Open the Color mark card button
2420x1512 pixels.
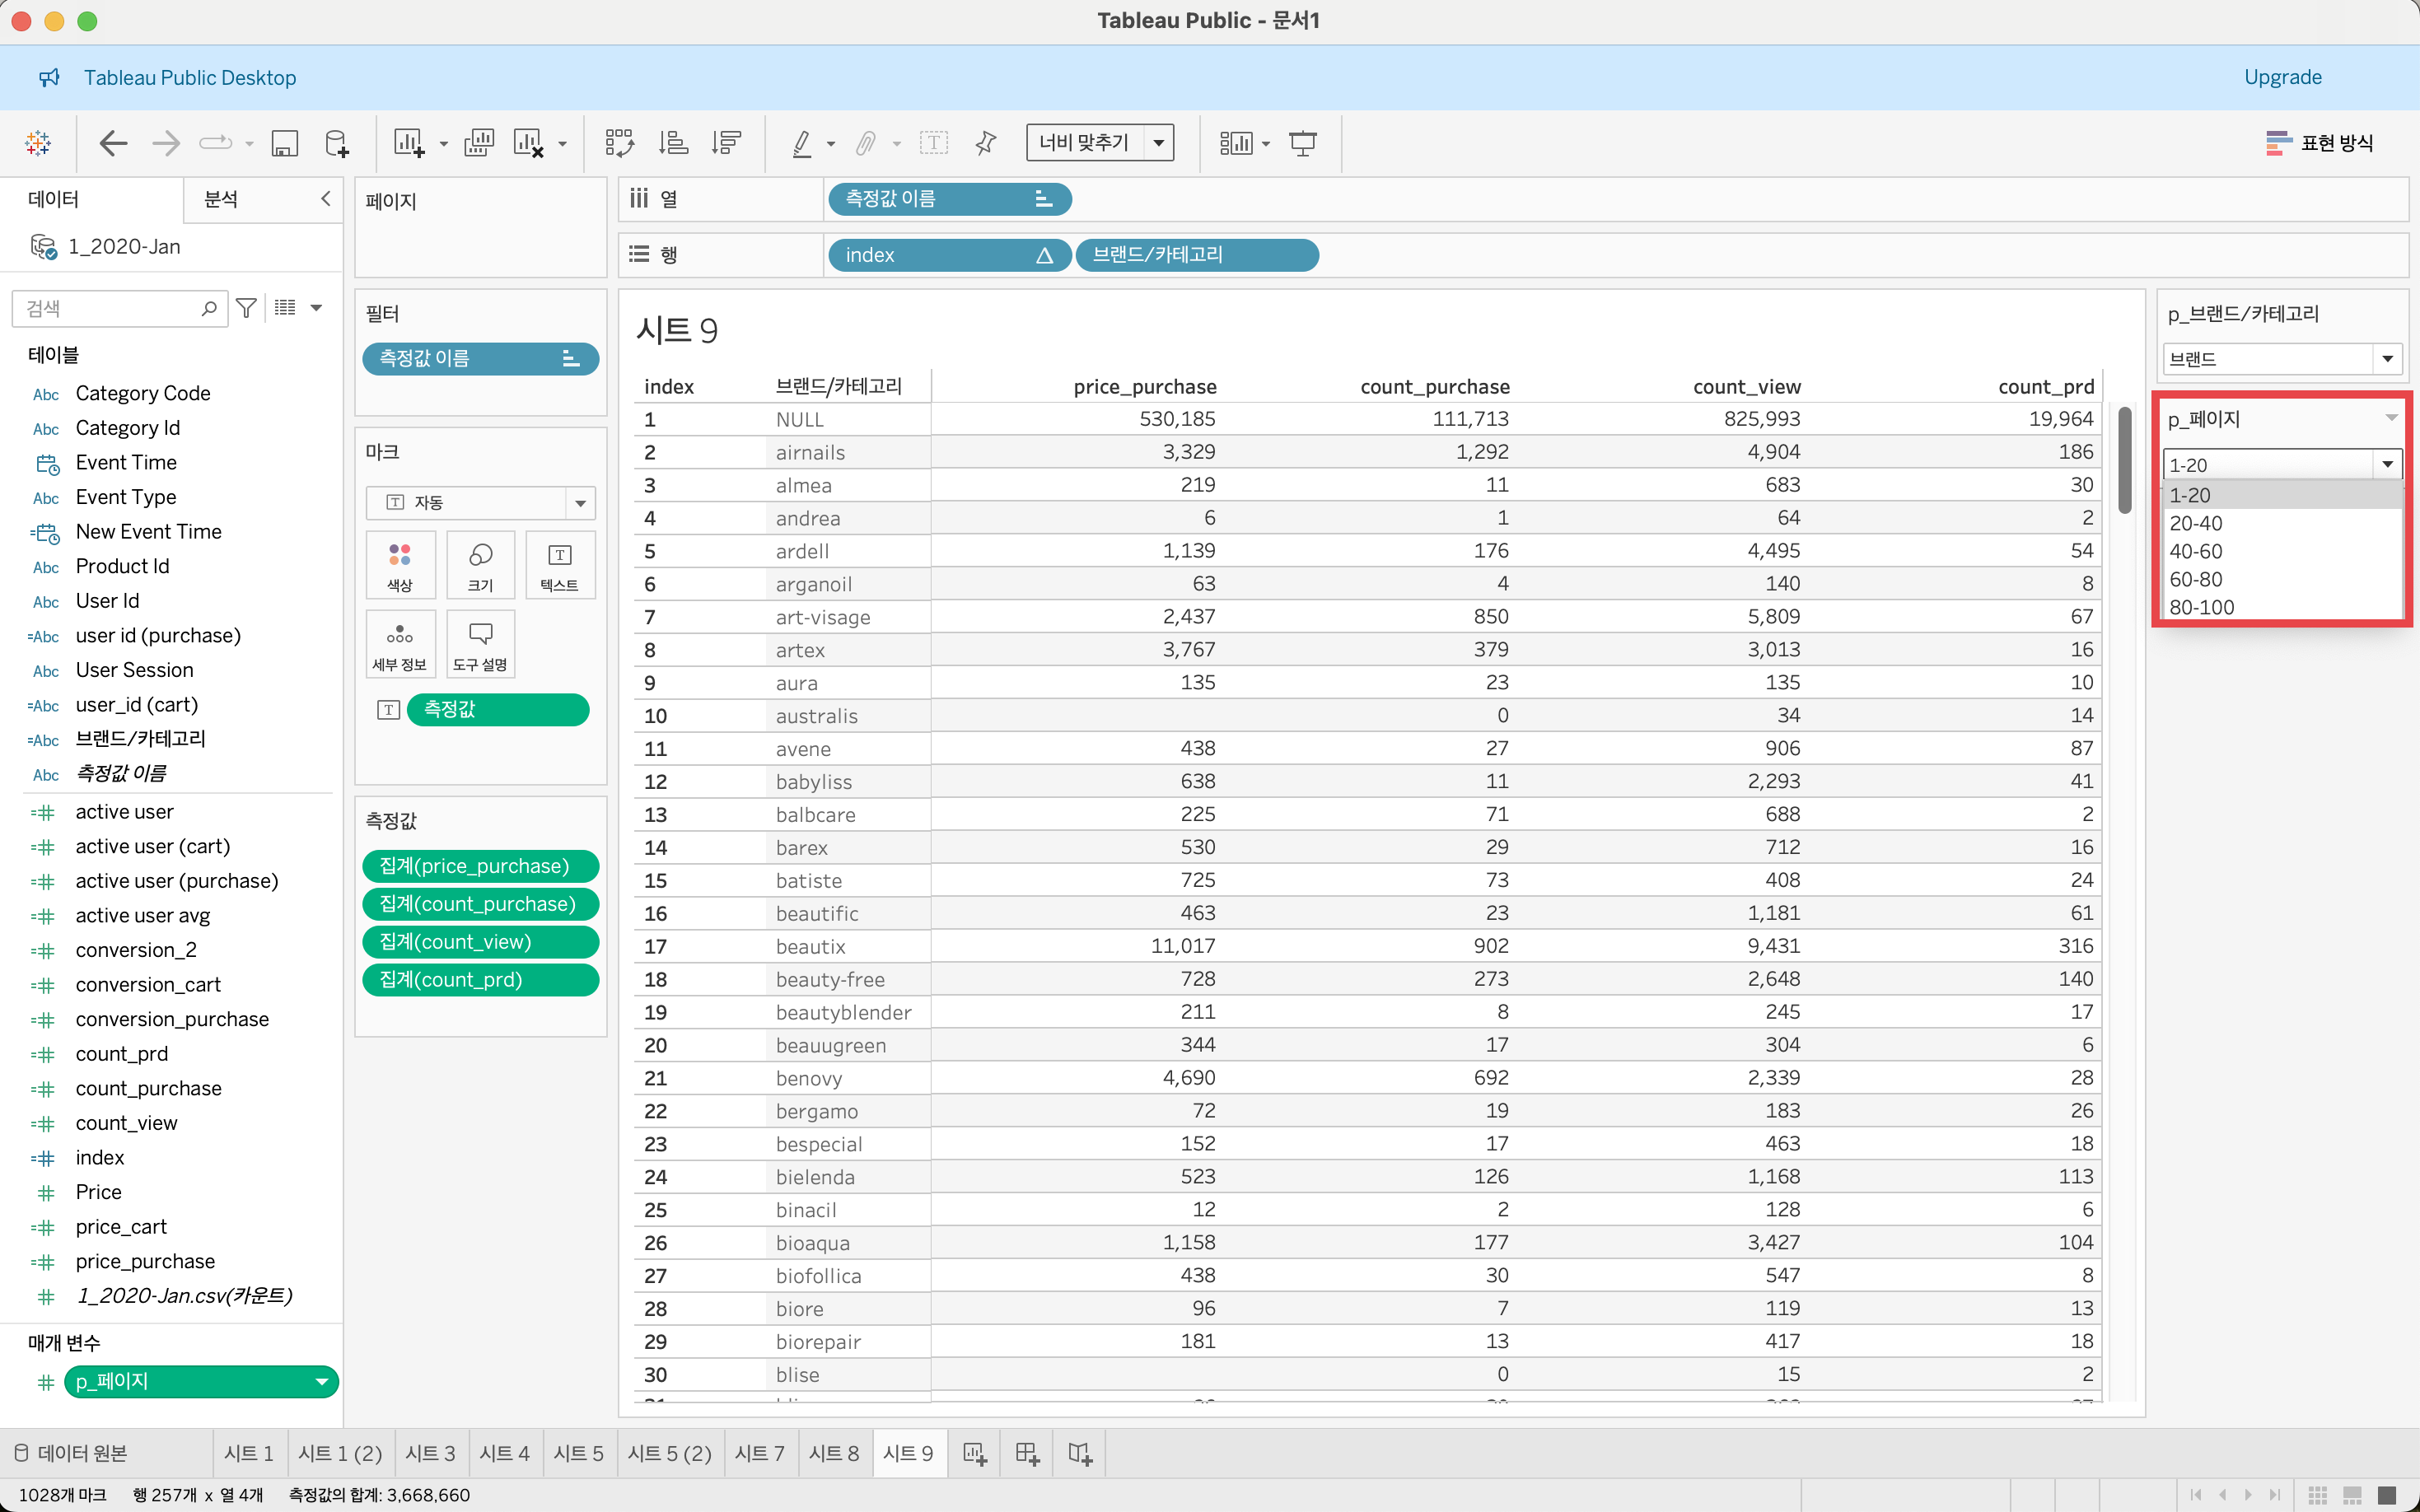point(400,565)
